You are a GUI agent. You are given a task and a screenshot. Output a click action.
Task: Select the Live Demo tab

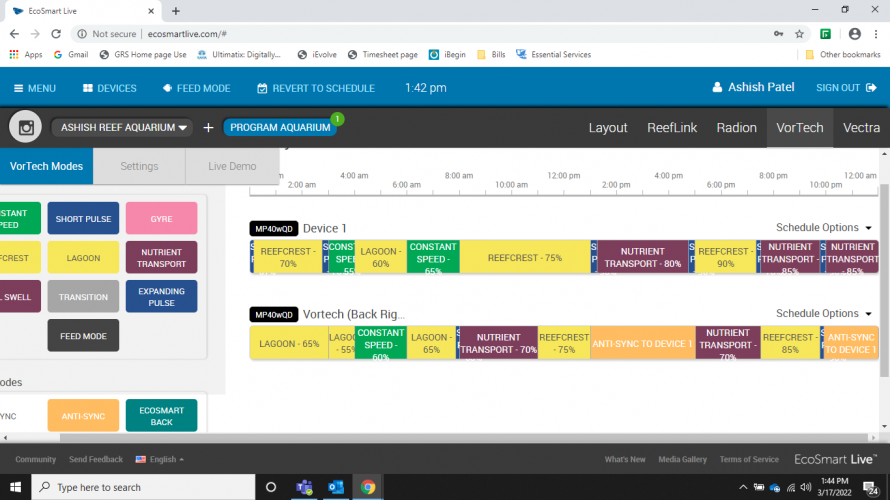(232, 166)
